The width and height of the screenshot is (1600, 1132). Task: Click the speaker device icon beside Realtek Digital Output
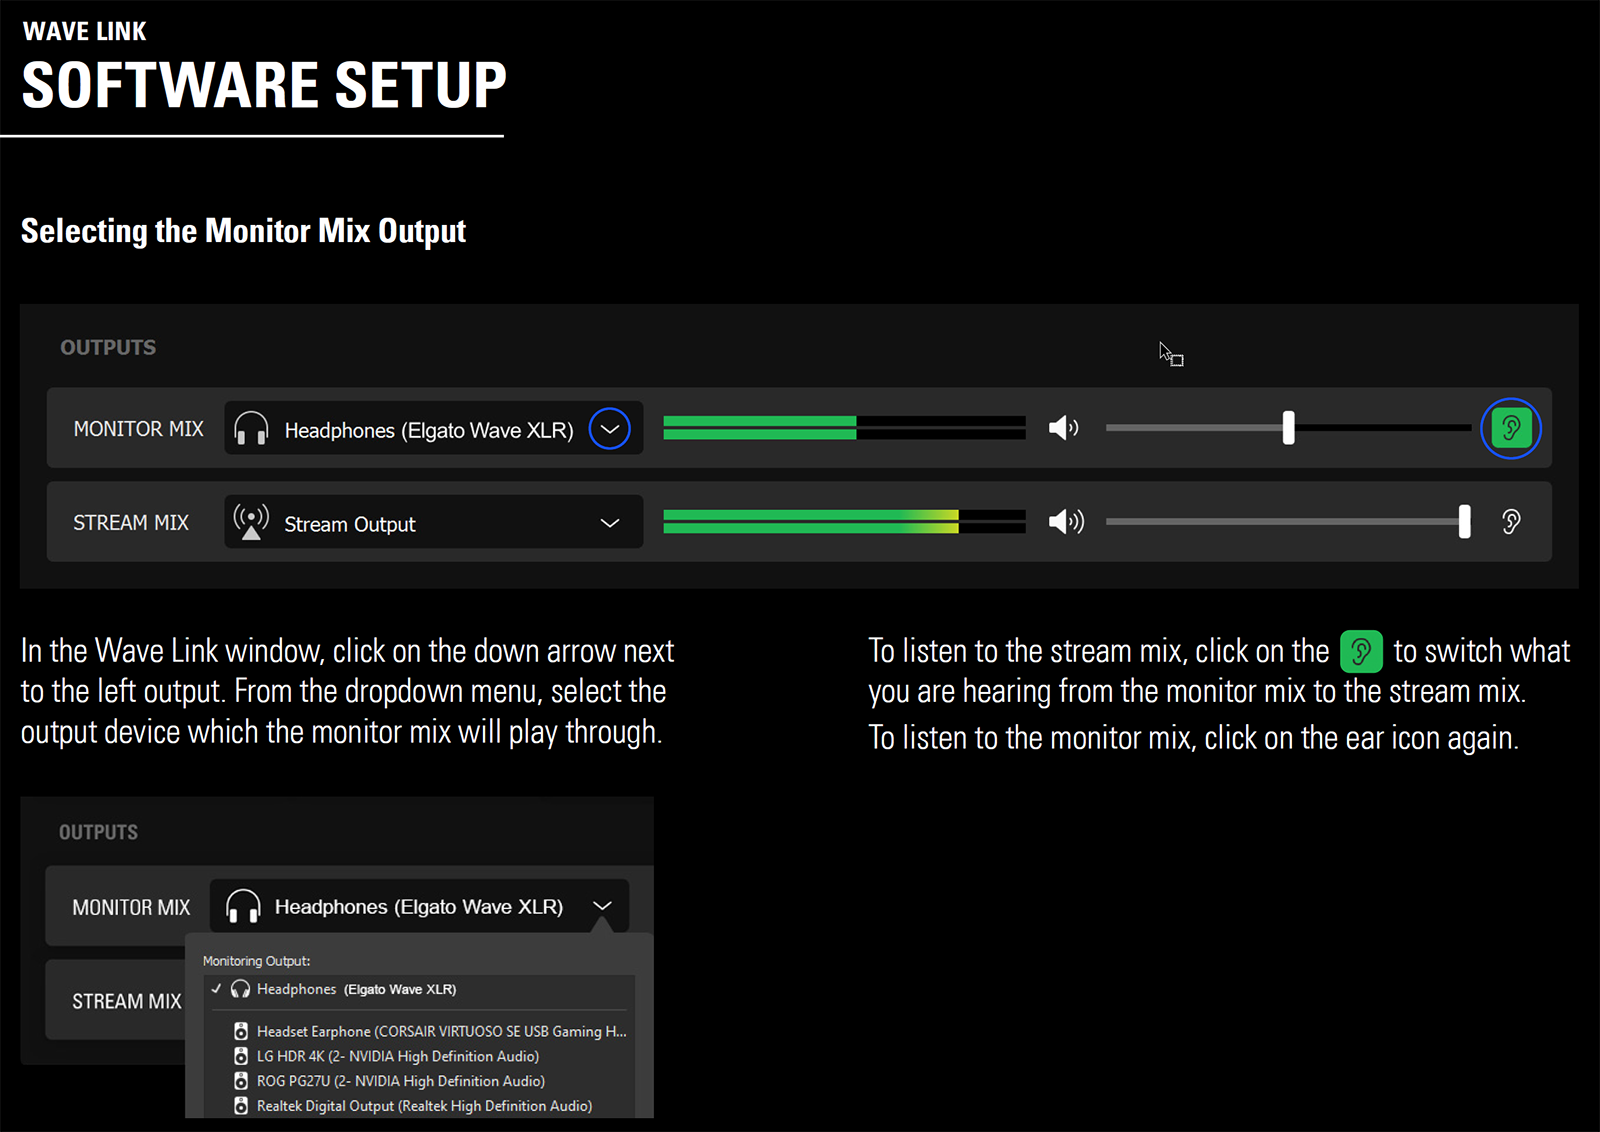point(241,1106)
